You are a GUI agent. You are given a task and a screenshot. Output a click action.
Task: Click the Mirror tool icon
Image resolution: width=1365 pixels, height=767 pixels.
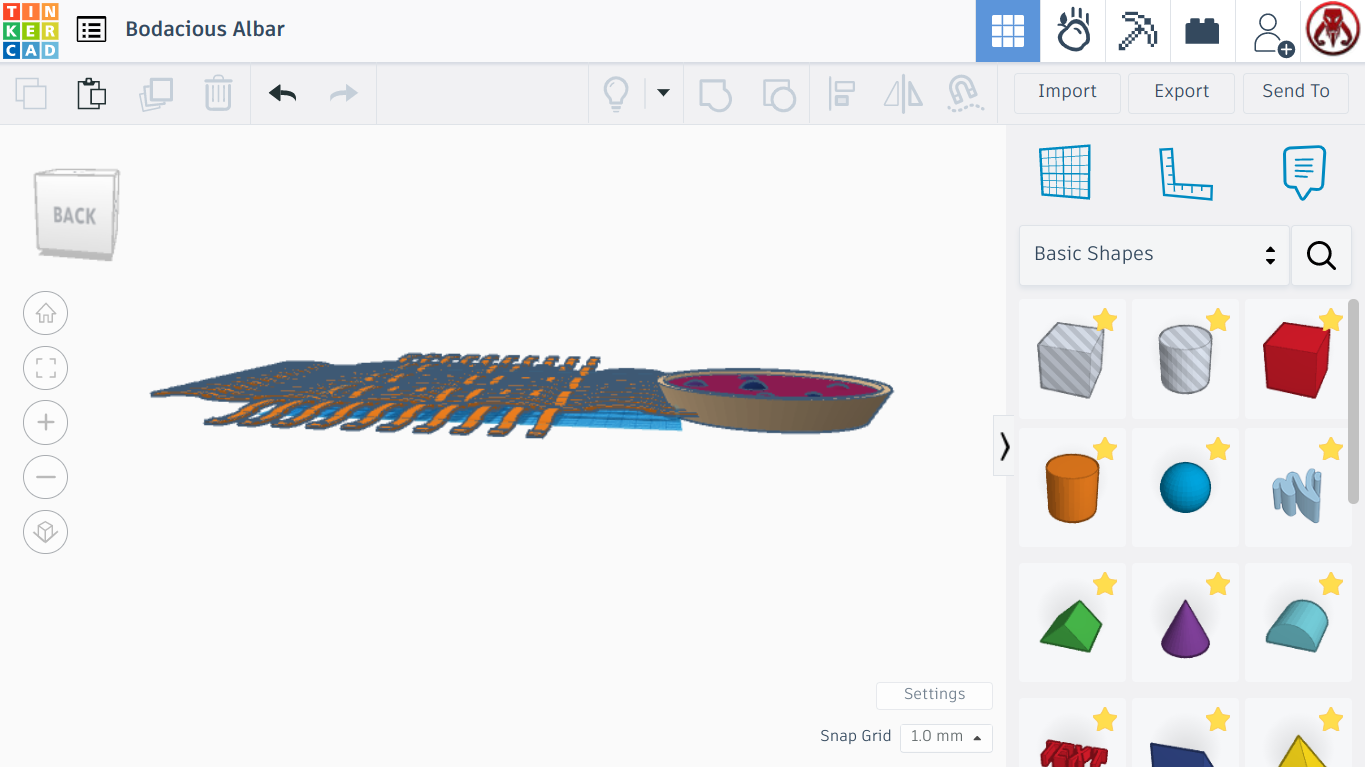(903, 94)
